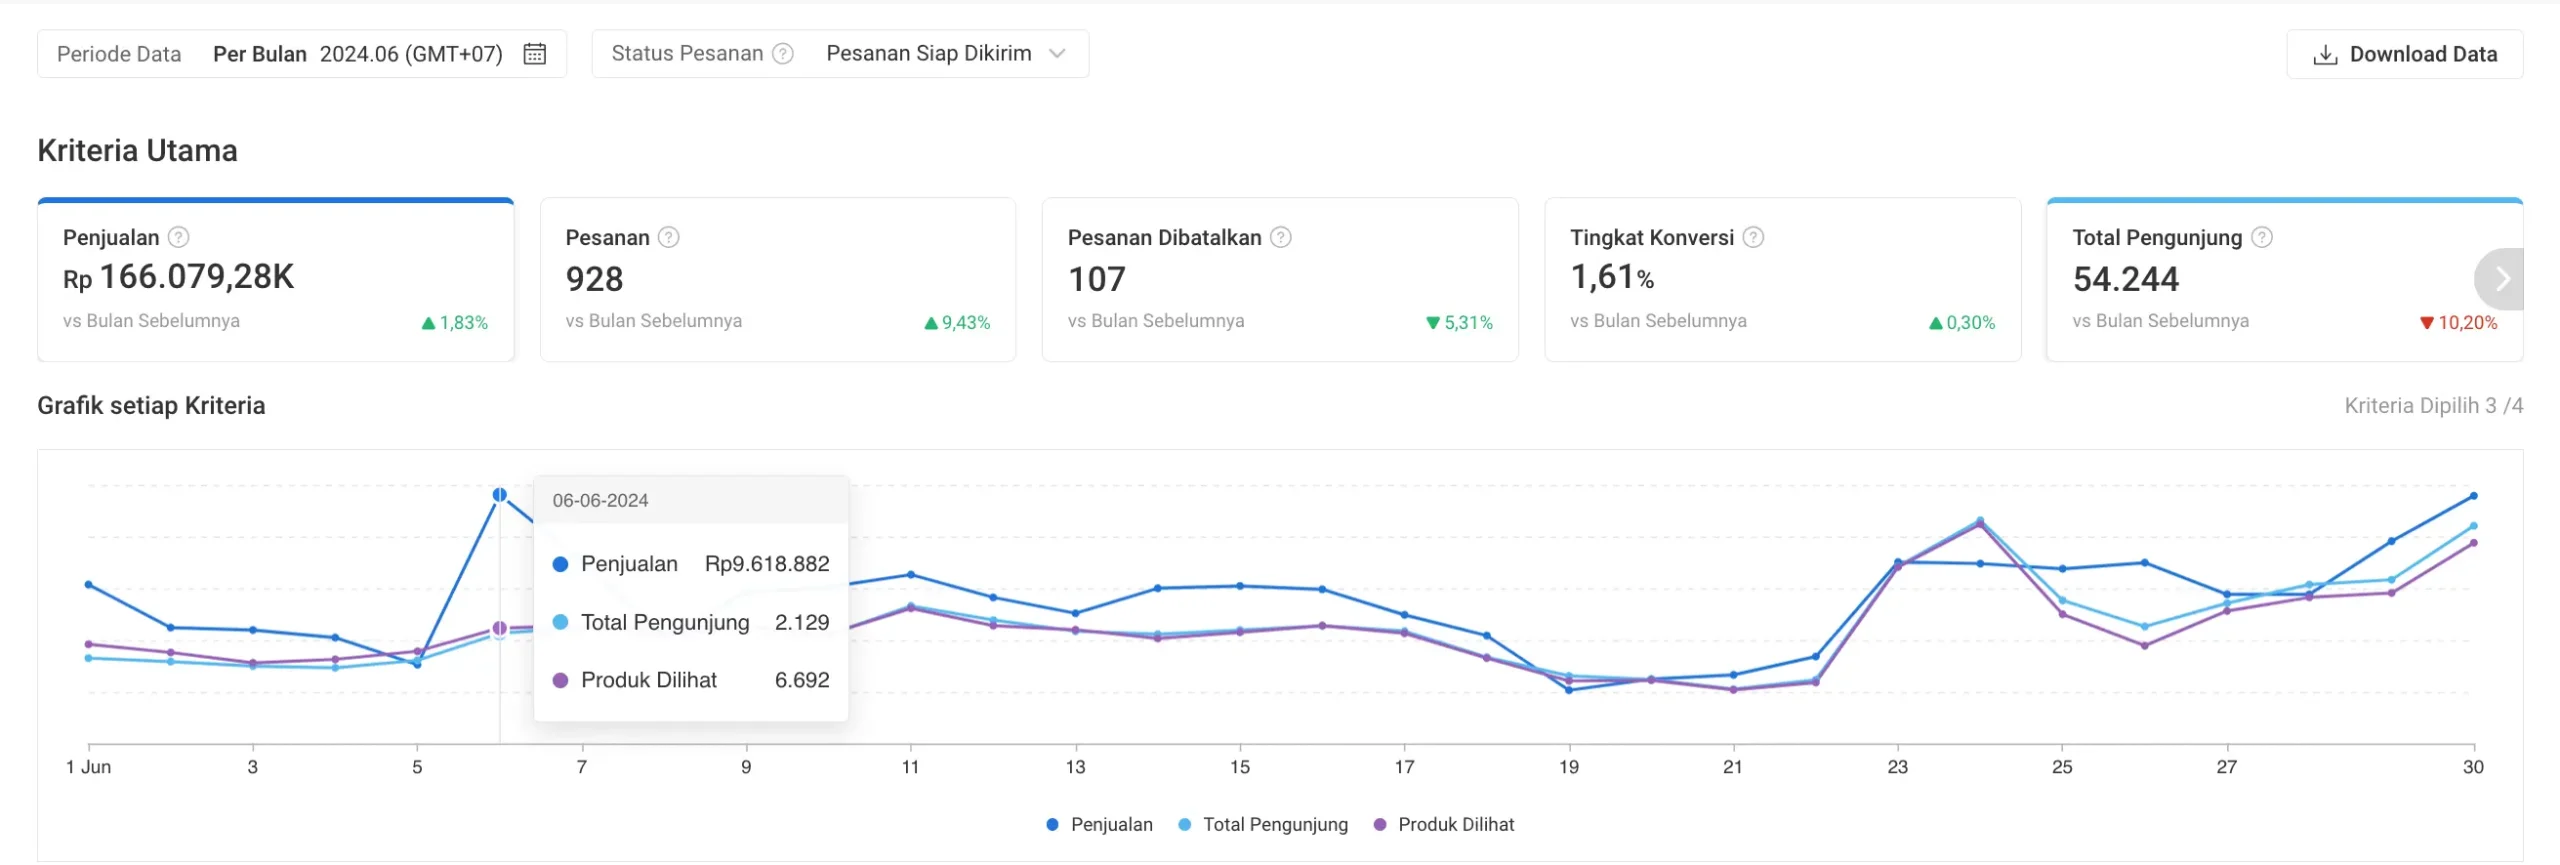The width and height of the screenshot is (2560, 865).
Task: Click the Tingkat Konversi help icon
Action: [x=1753, y=237]
